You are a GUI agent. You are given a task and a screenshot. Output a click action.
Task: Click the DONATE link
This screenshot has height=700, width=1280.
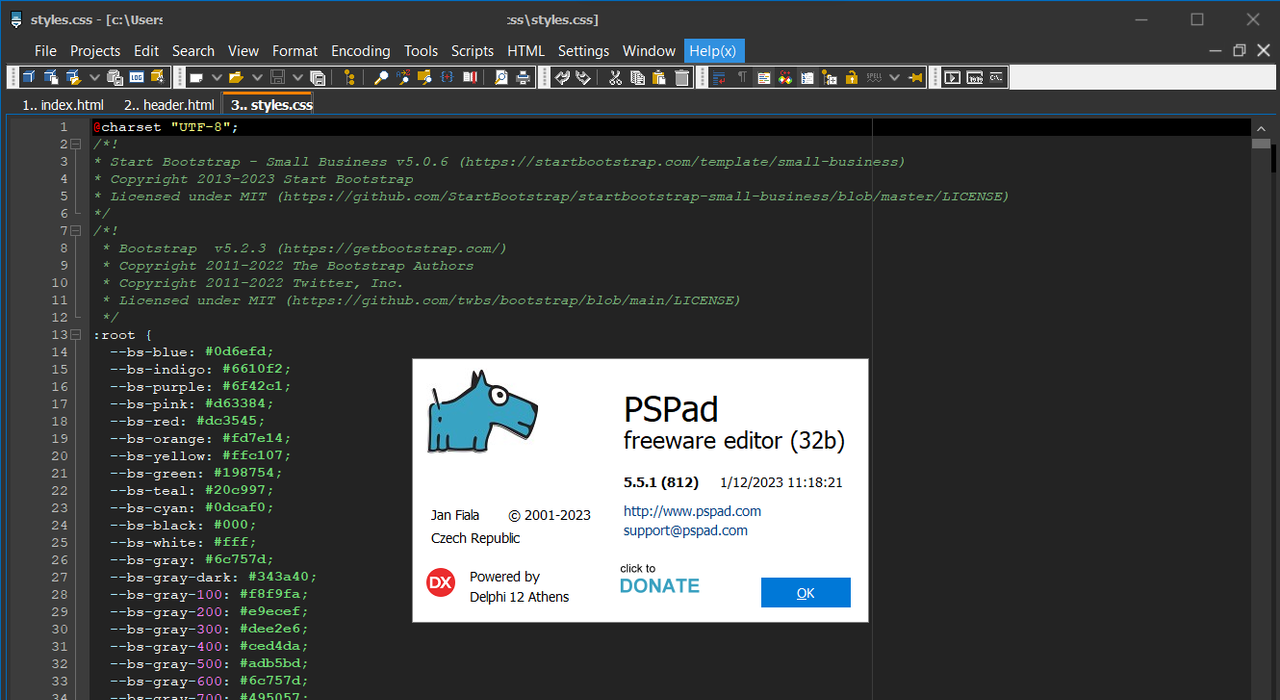pyautogui.click(x=659, y=586)
